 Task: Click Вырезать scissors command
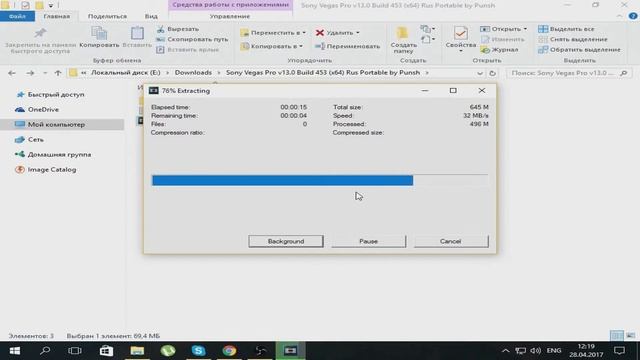point(178,29)
